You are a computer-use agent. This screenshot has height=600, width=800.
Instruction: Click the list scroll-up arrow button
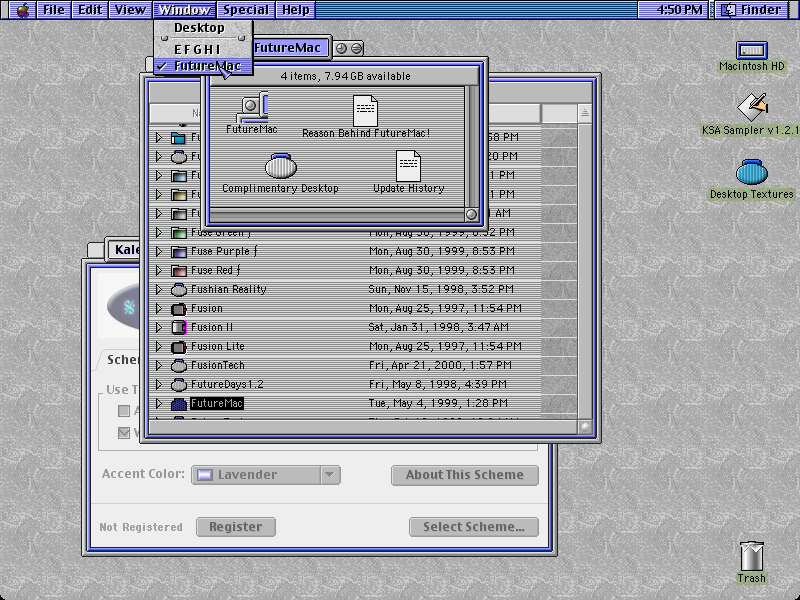coord(585,113)
